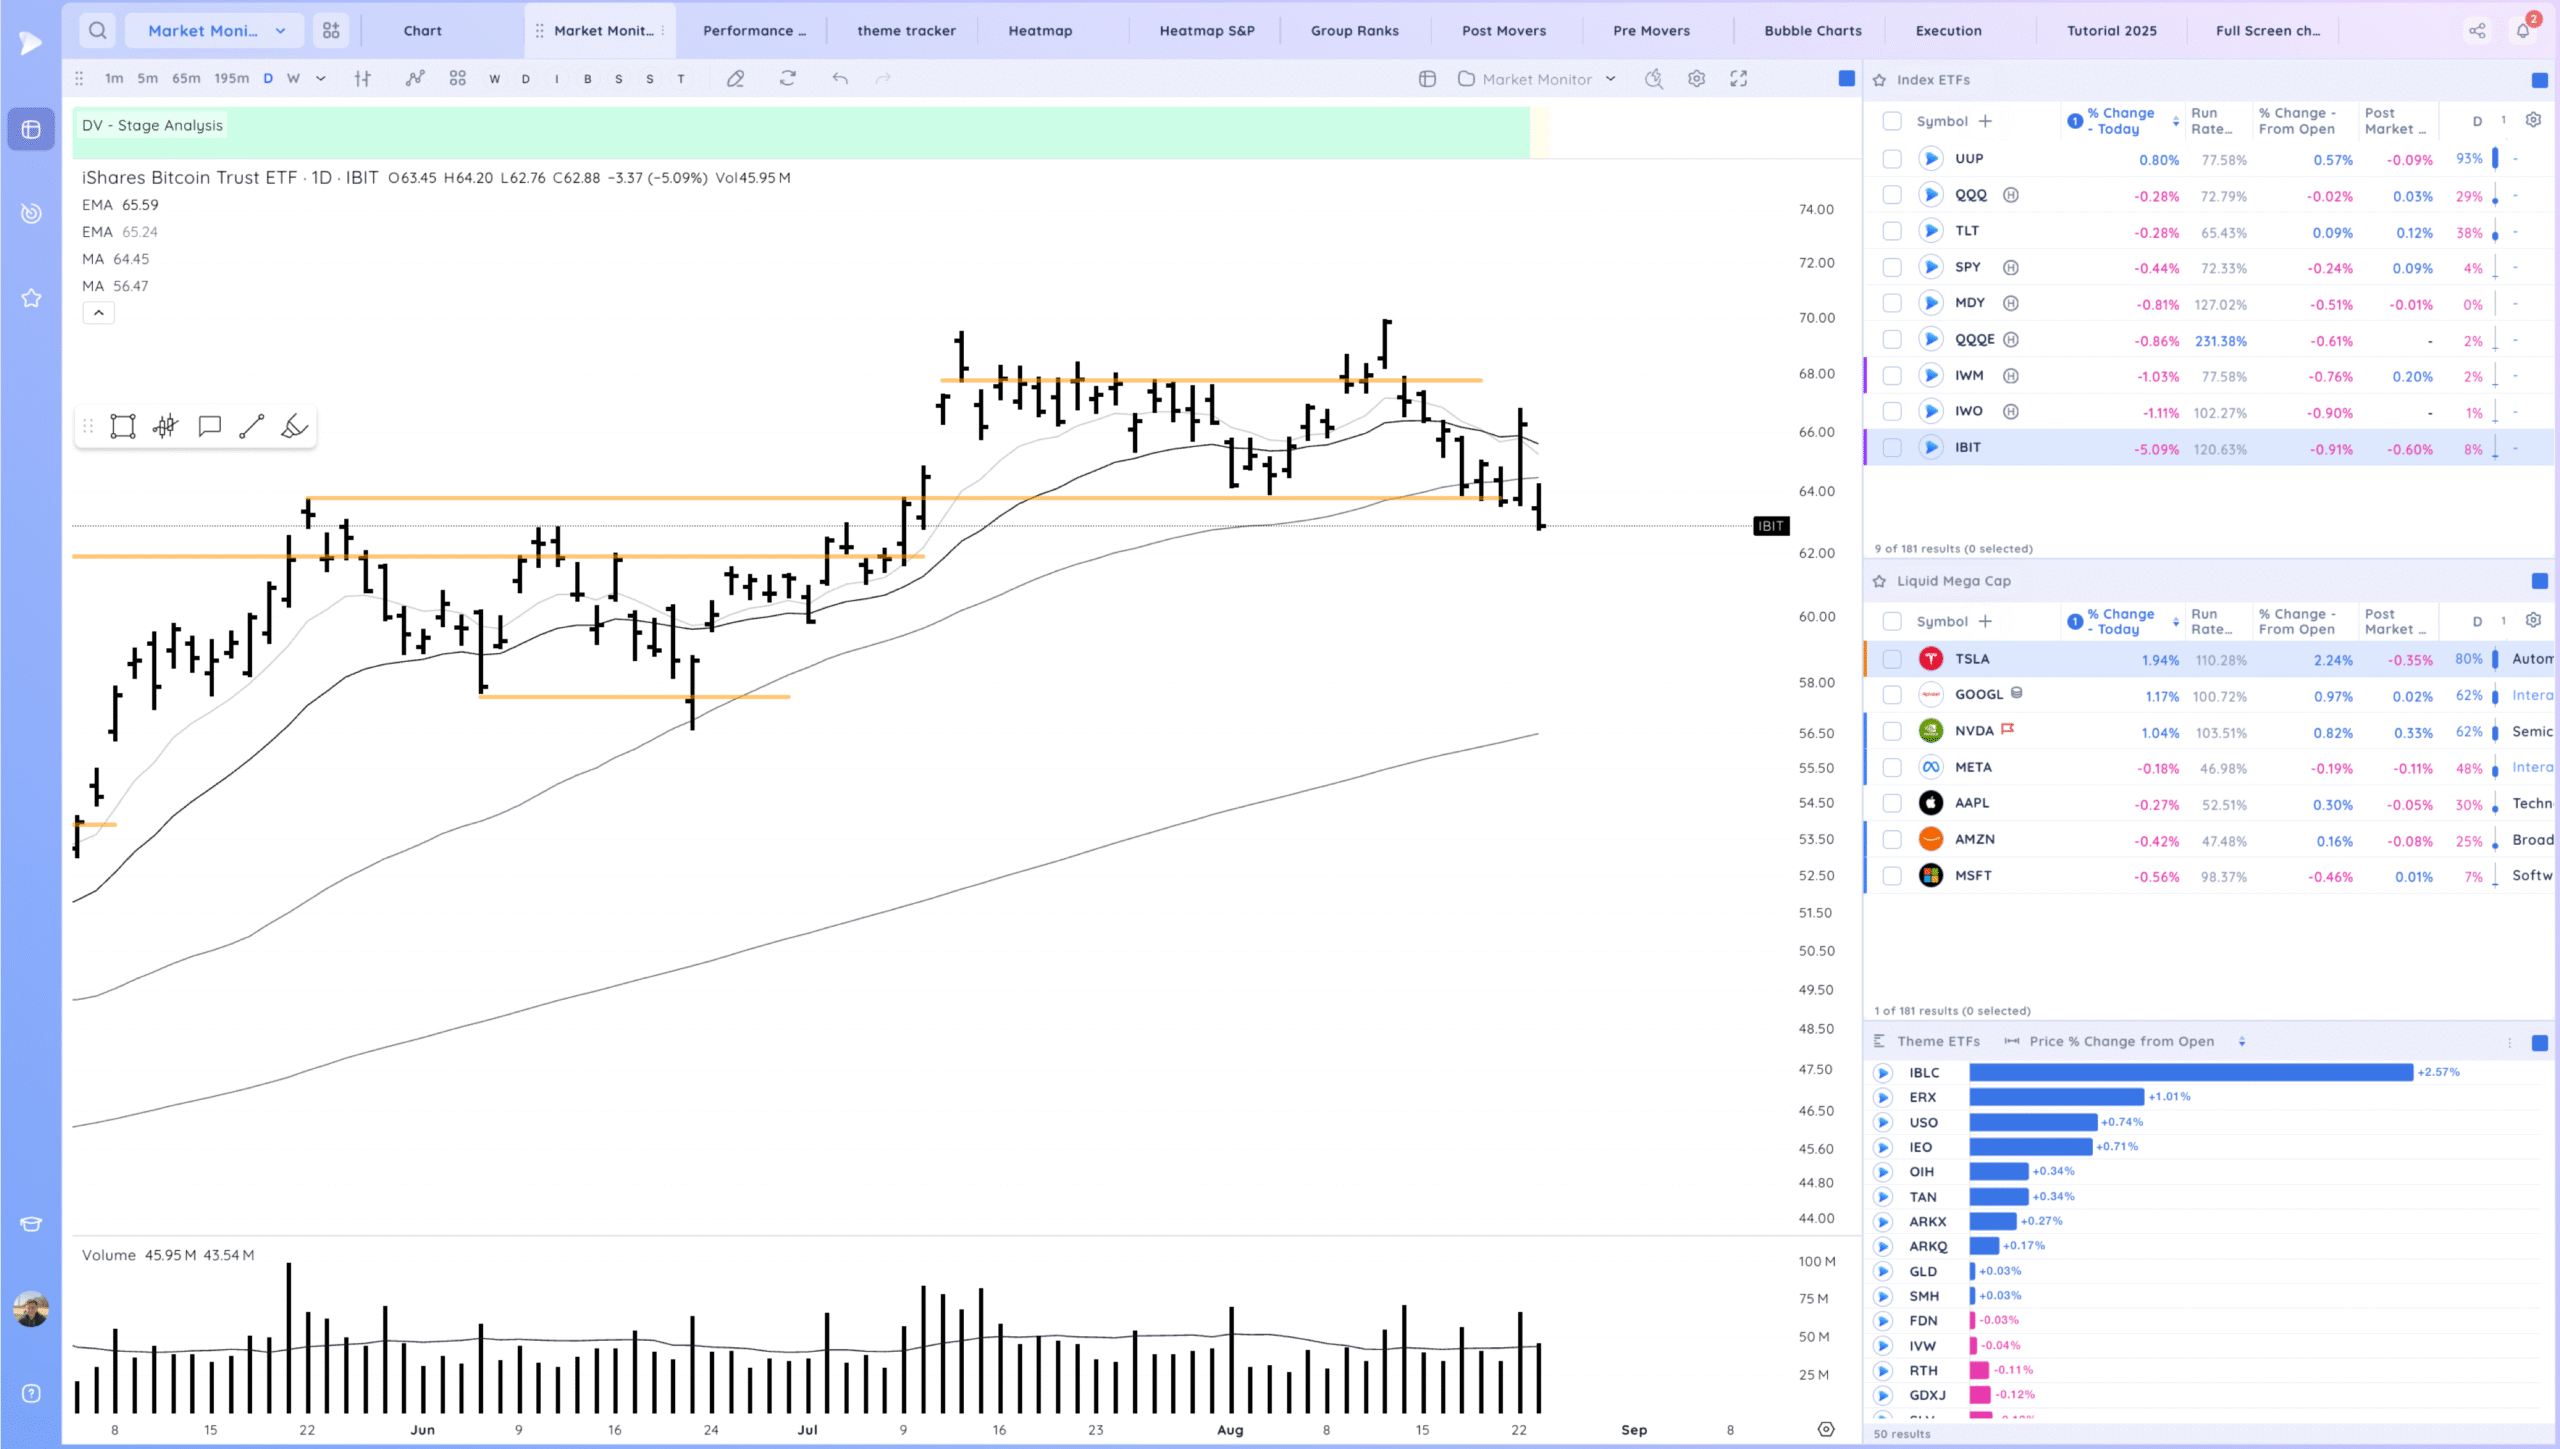Tick the NVDA row checkbox
This screenshot has height=1449, width=2560.
[1892, 732]
